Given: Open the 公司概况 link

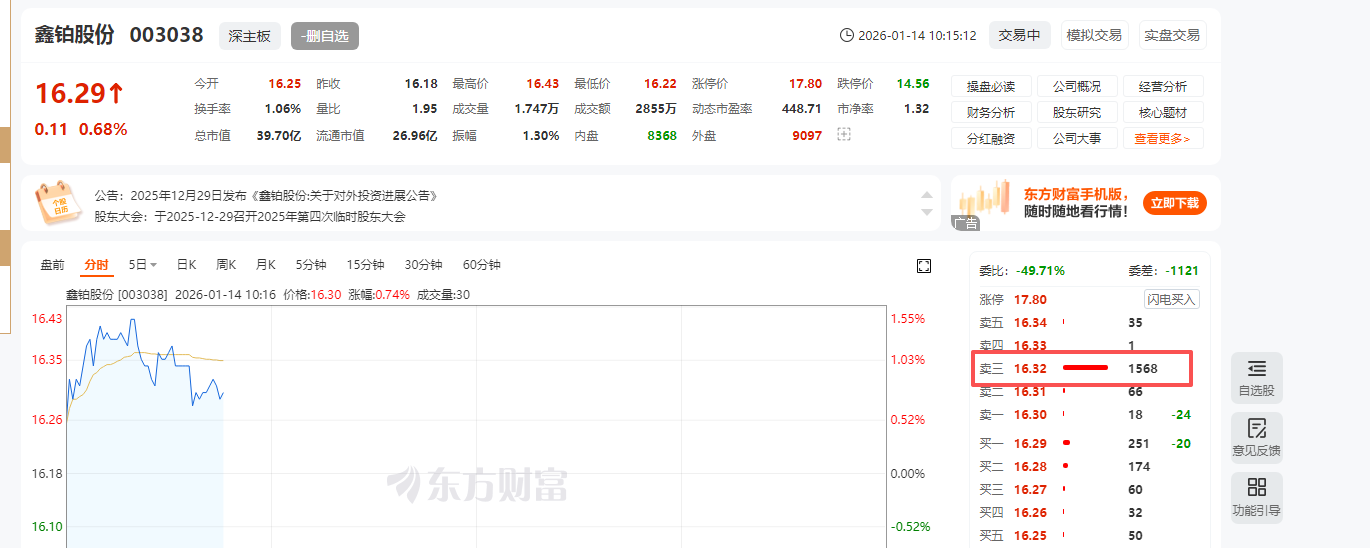Looking at the screenshot, I should tap(1077, 86).
